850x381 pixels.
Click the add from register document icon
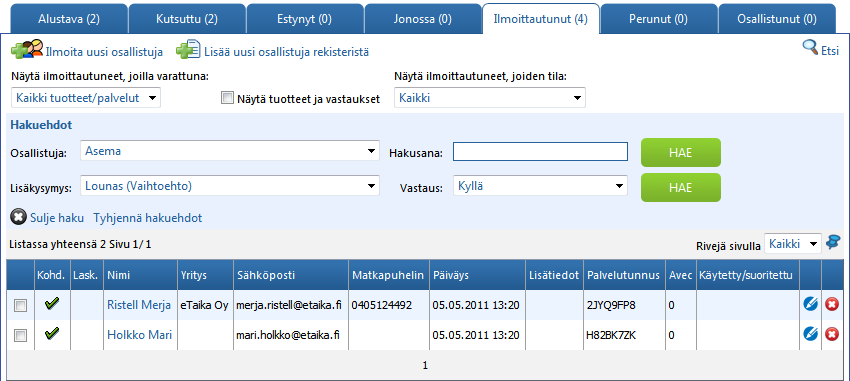coord(188,49)
